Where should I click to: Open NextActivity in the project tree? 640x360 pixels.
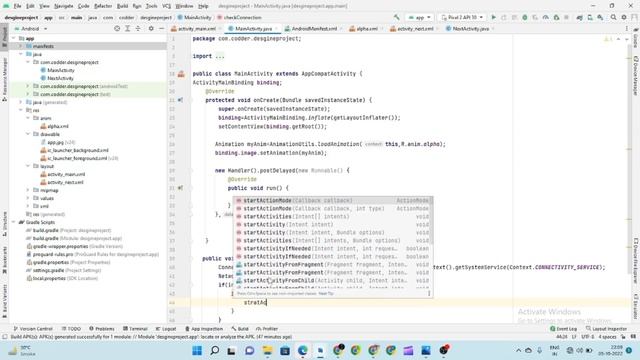coord(60,78)
